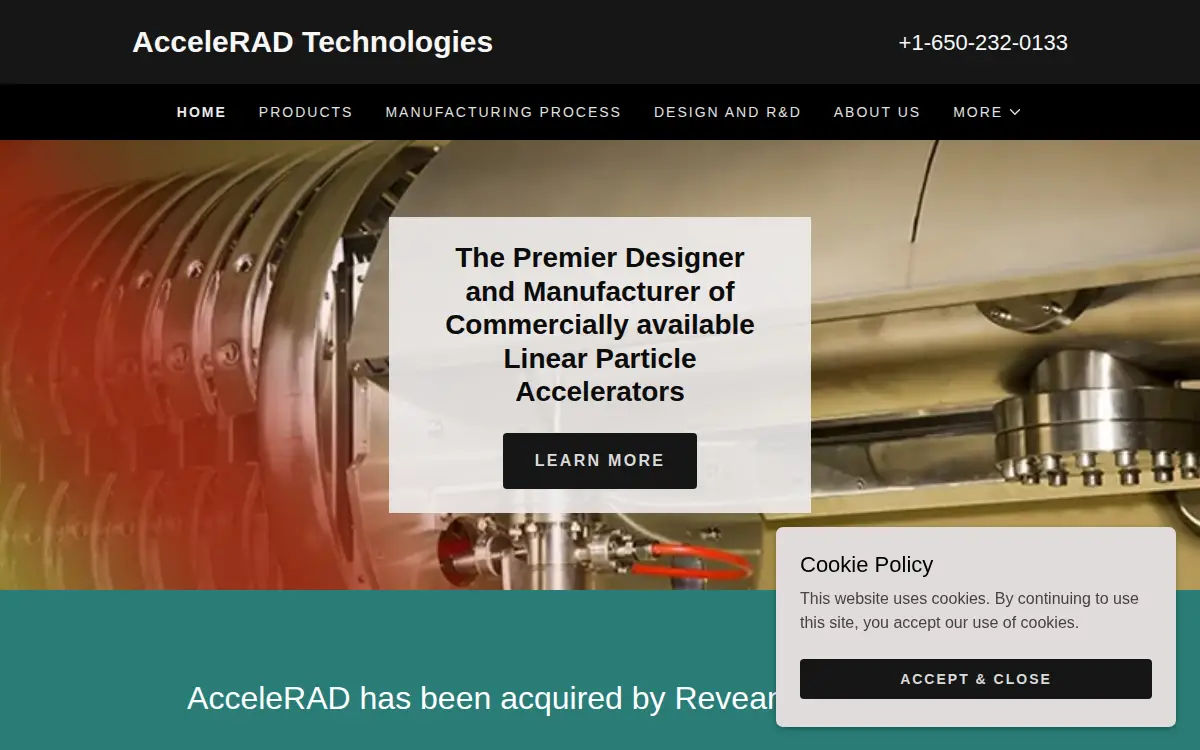Open the About Us page
The height and width of the screenshot is (750, 1200).
point(877,112)
